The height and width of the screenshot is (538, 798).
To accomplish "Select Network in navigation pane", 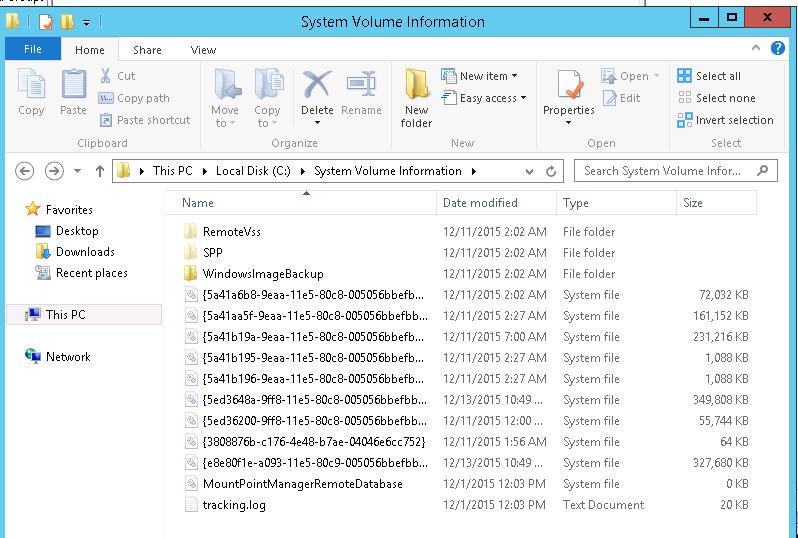I will point(58,356).
